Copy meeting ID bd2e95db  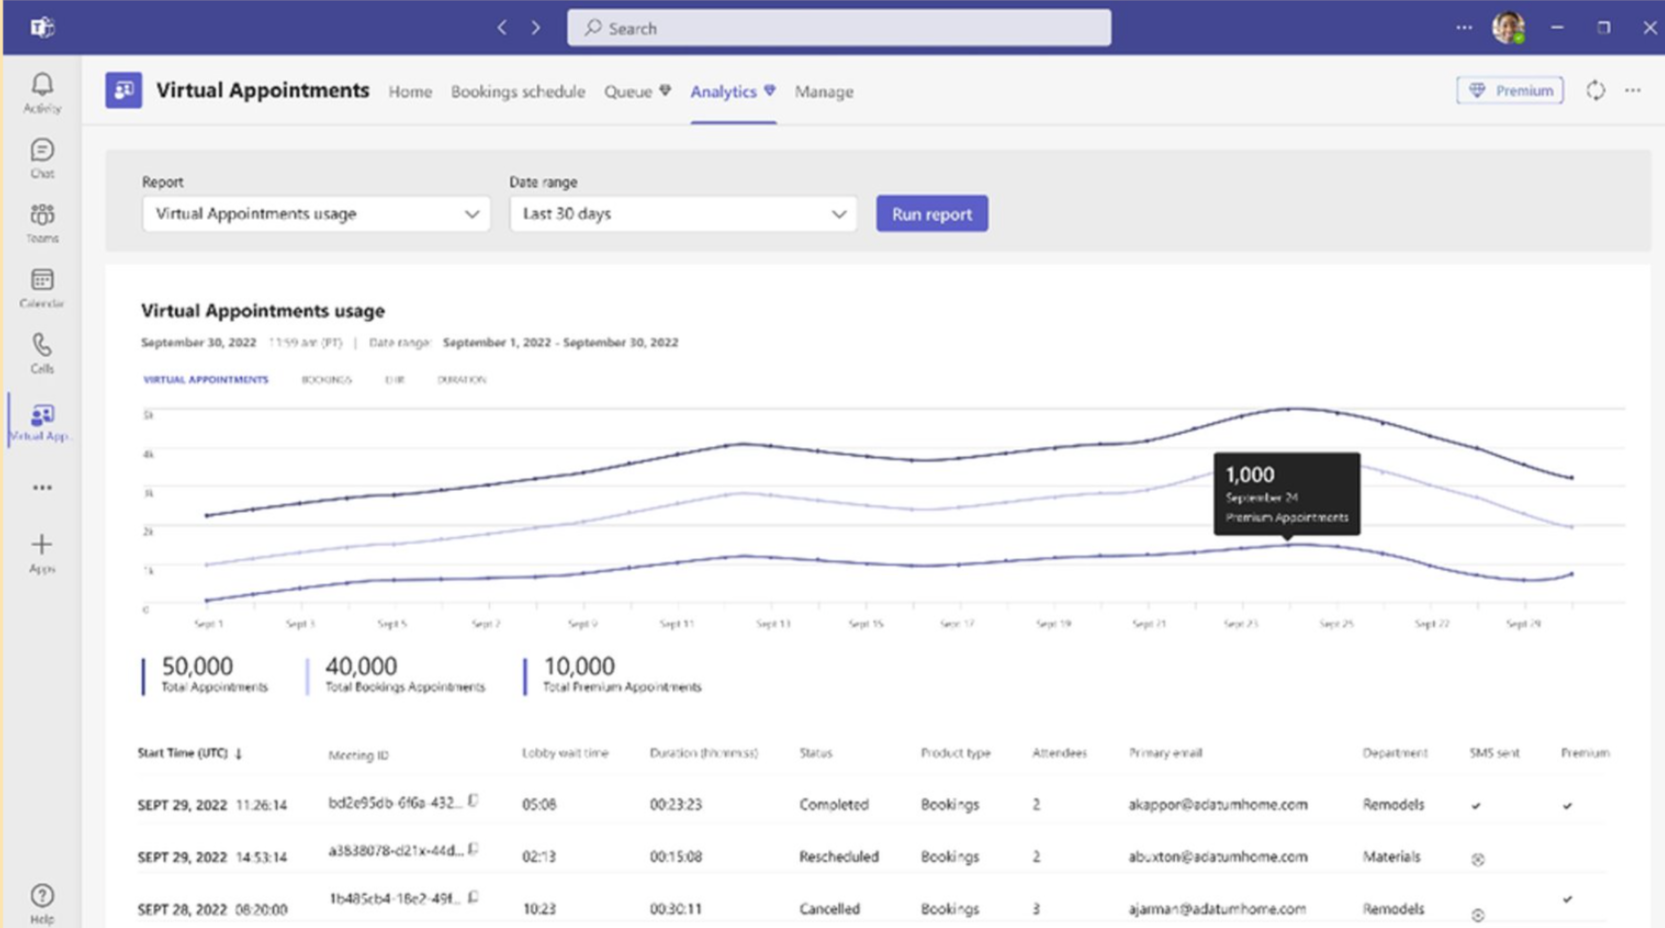474,801
